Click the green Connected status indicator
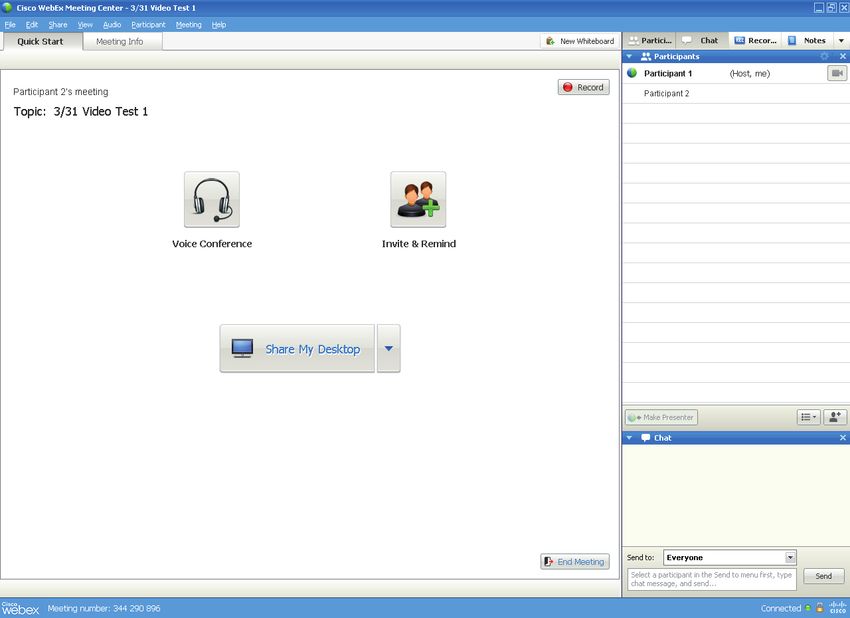The width and height of the screenshot is (850, 618). (x=808, y=608)
